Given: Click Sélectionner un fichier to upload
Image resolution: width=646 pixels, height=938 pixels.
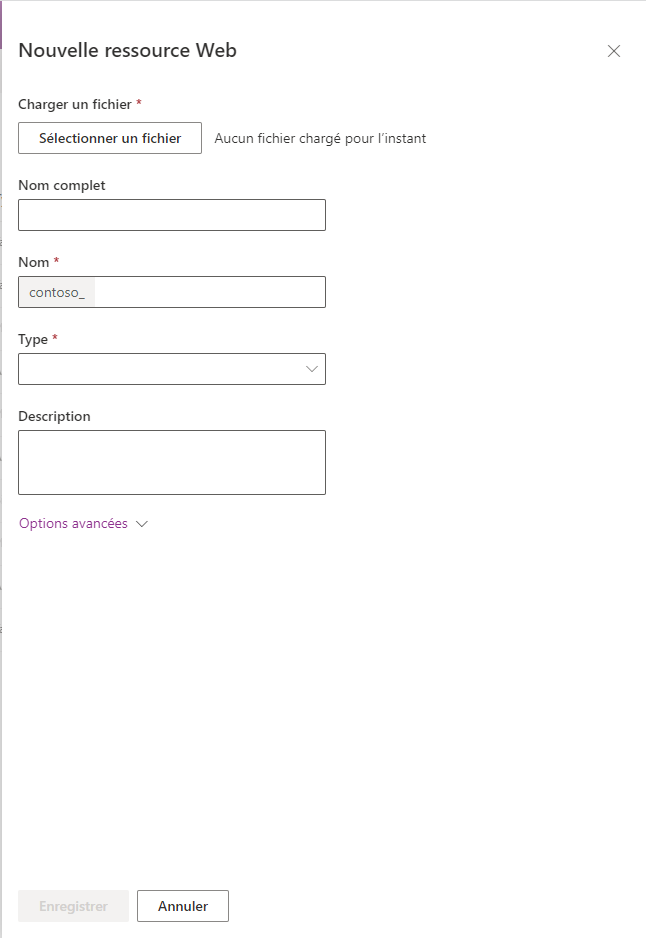Looking at the screenshot, I should click(109, 137).
